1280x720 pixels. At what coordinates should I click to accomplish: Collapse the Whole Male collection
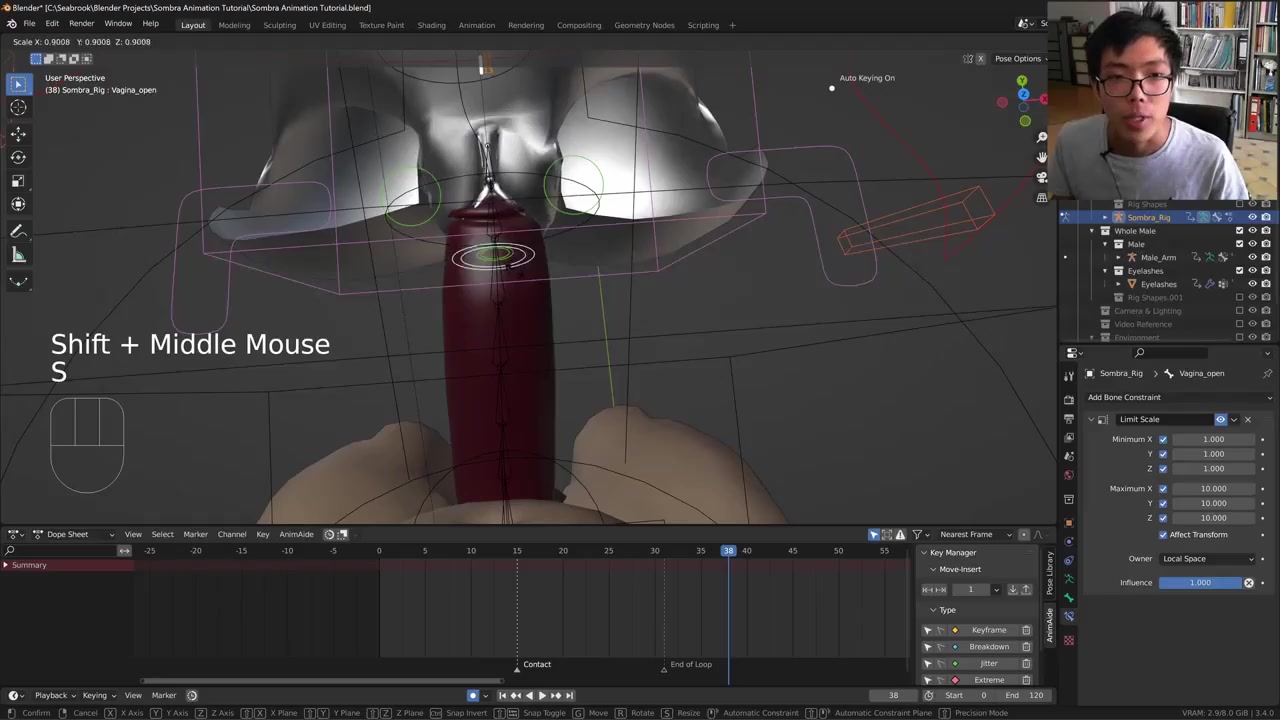[x=1092, y=231]
